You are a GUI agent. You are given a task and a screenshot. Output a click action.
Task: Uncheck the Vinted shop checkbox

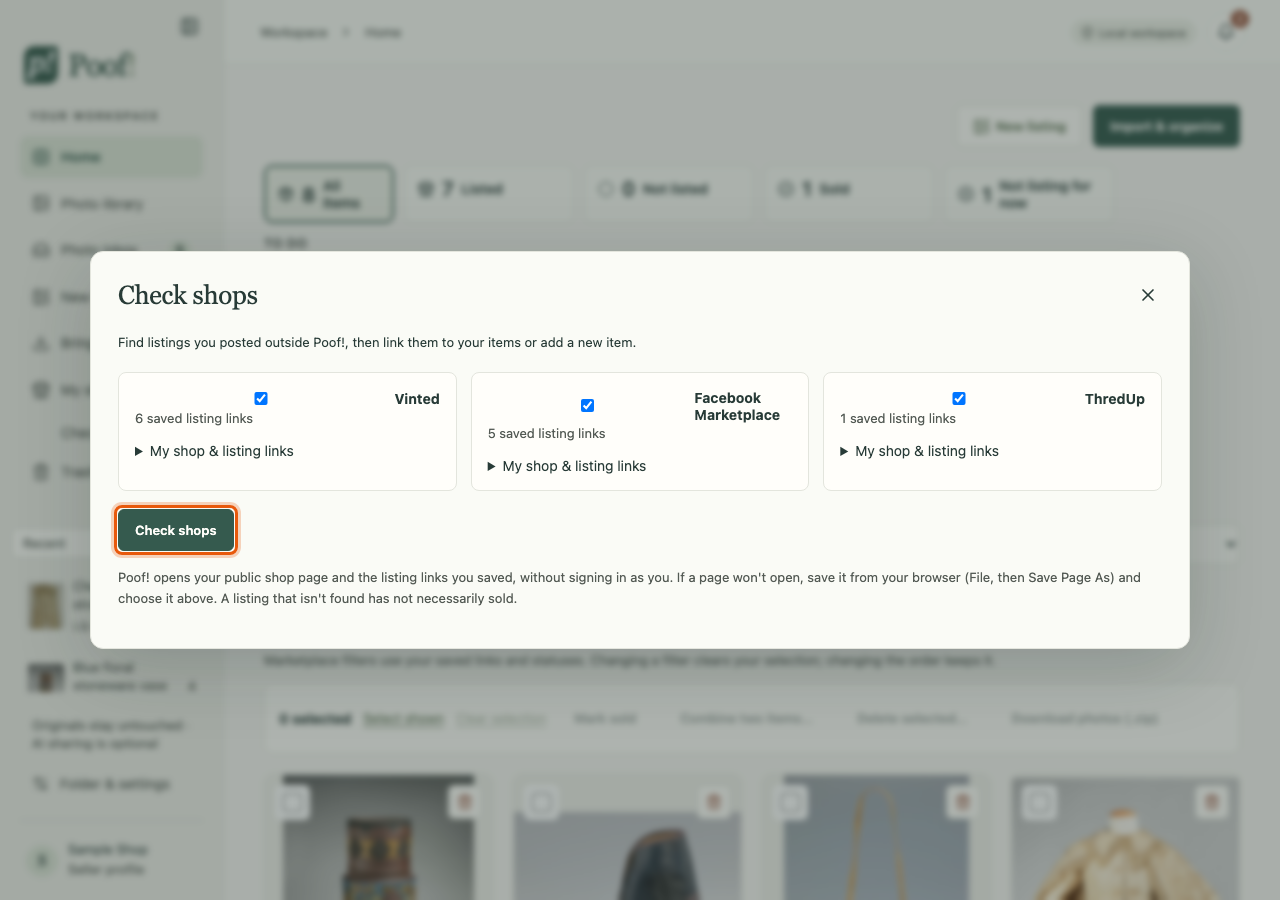[261, 398]
